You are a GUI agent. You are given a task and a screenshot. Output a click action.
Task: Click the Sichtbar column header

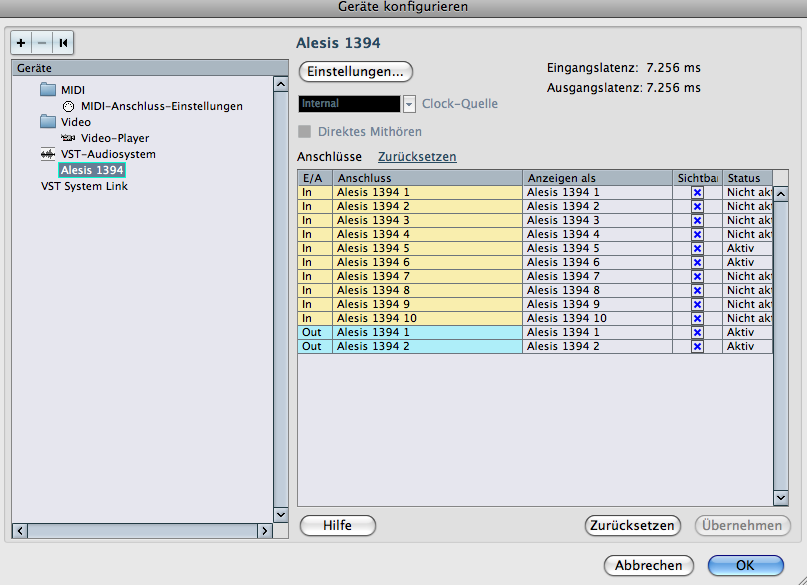(697, 178)
